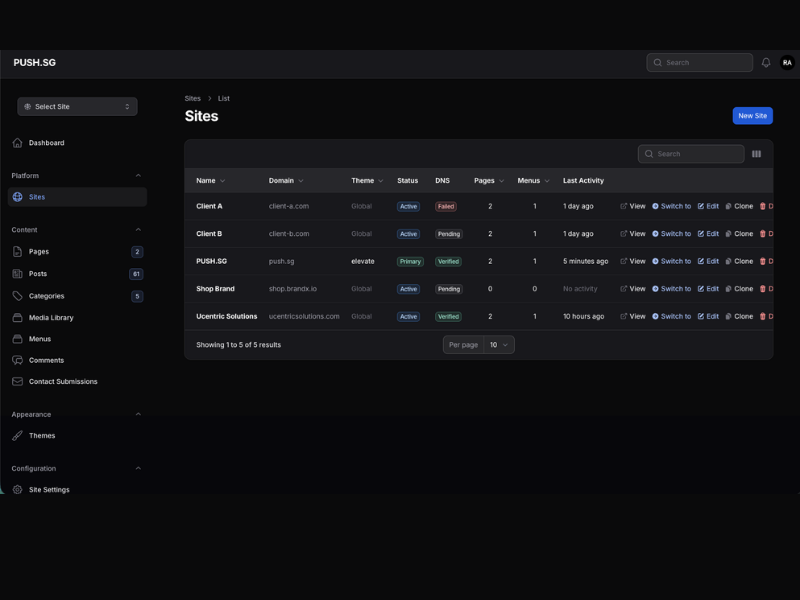
Task: Collapse the Appearance sidebar section
Action: [138, 414]
